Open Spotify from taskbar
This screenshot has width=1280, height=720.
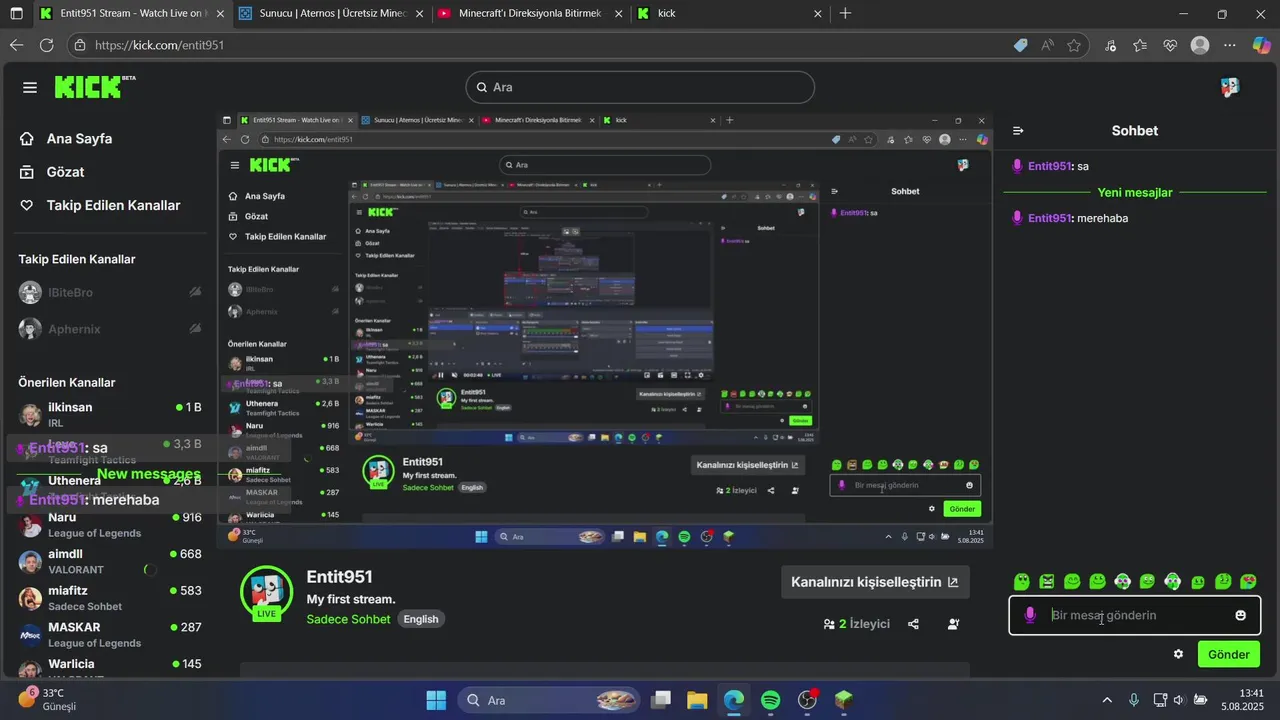(x=770, y=700)
